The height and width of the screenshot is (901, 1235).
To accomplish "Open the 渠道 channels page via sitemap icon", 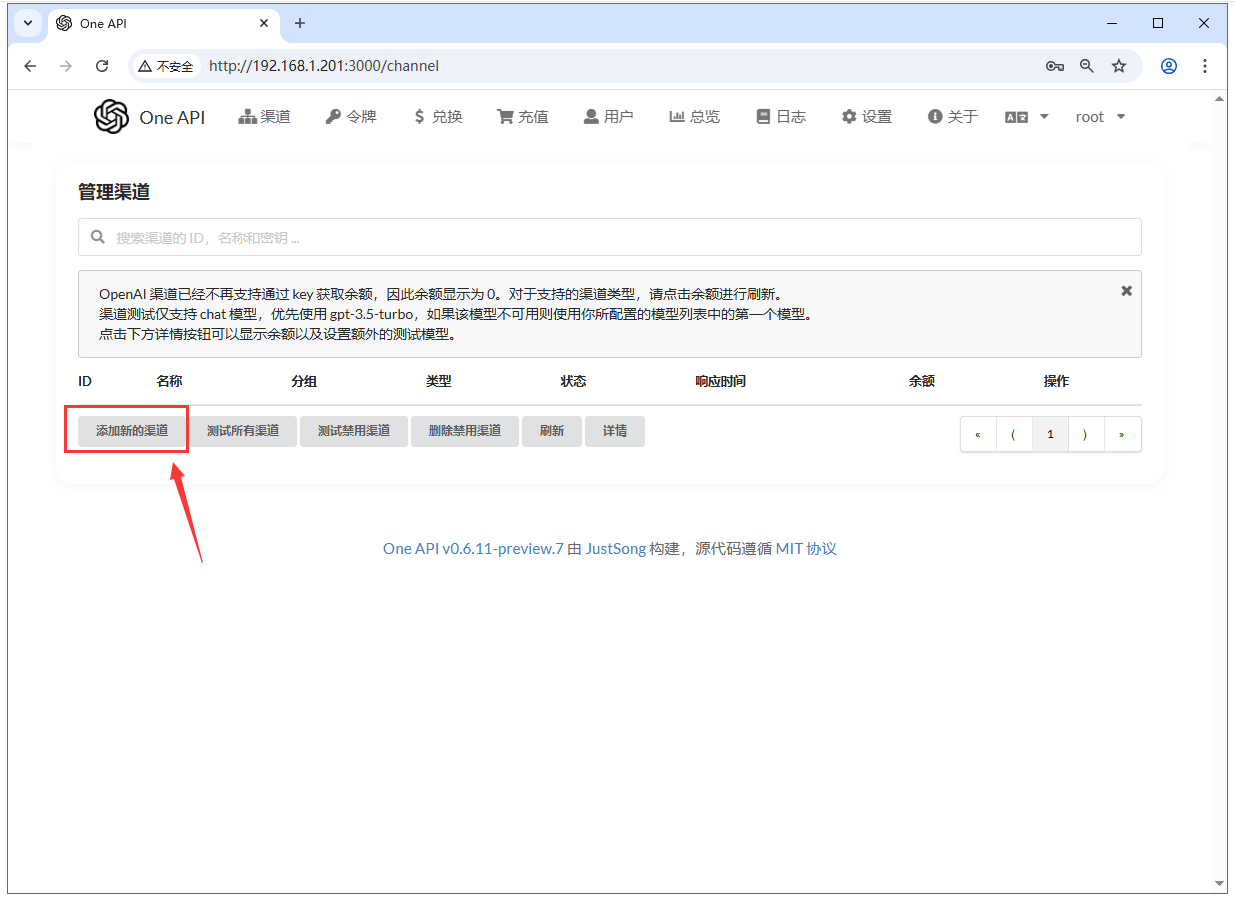I will tap(247, 116).
